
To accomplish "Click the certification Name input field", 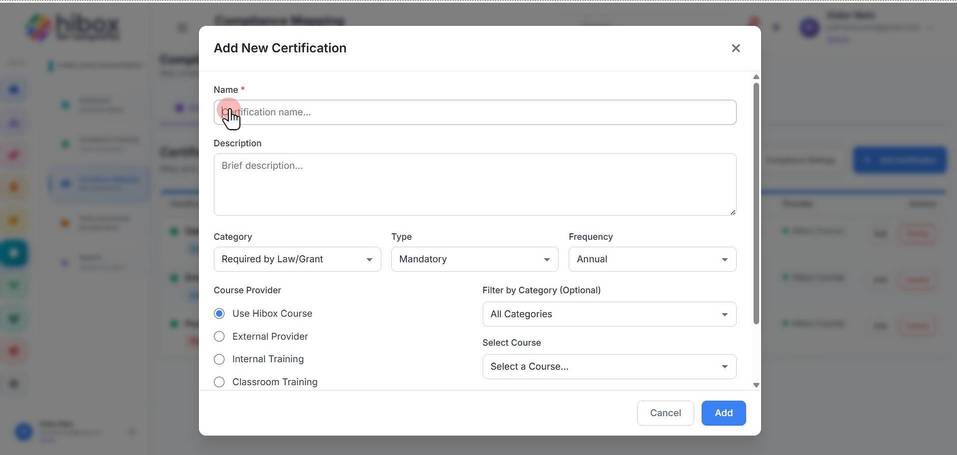I will 475,112.
